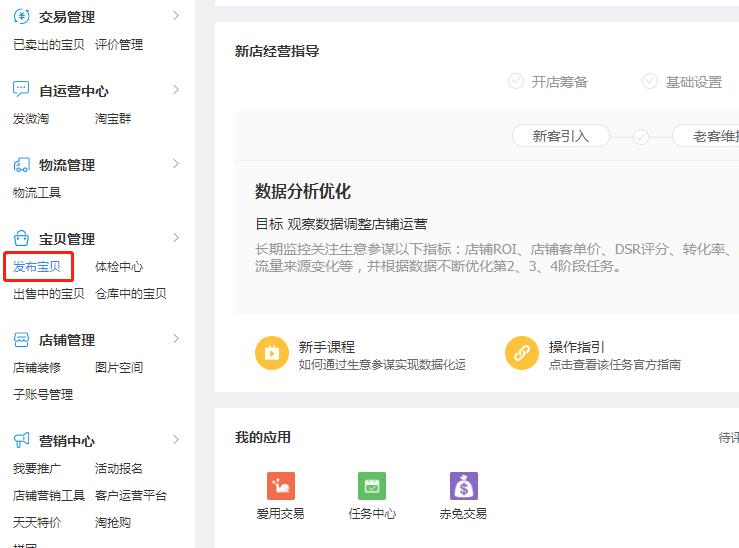Select the 老客维护 stage pill
Image resolution: width=739 pixels, height=548 pixels.
[706, 136]
